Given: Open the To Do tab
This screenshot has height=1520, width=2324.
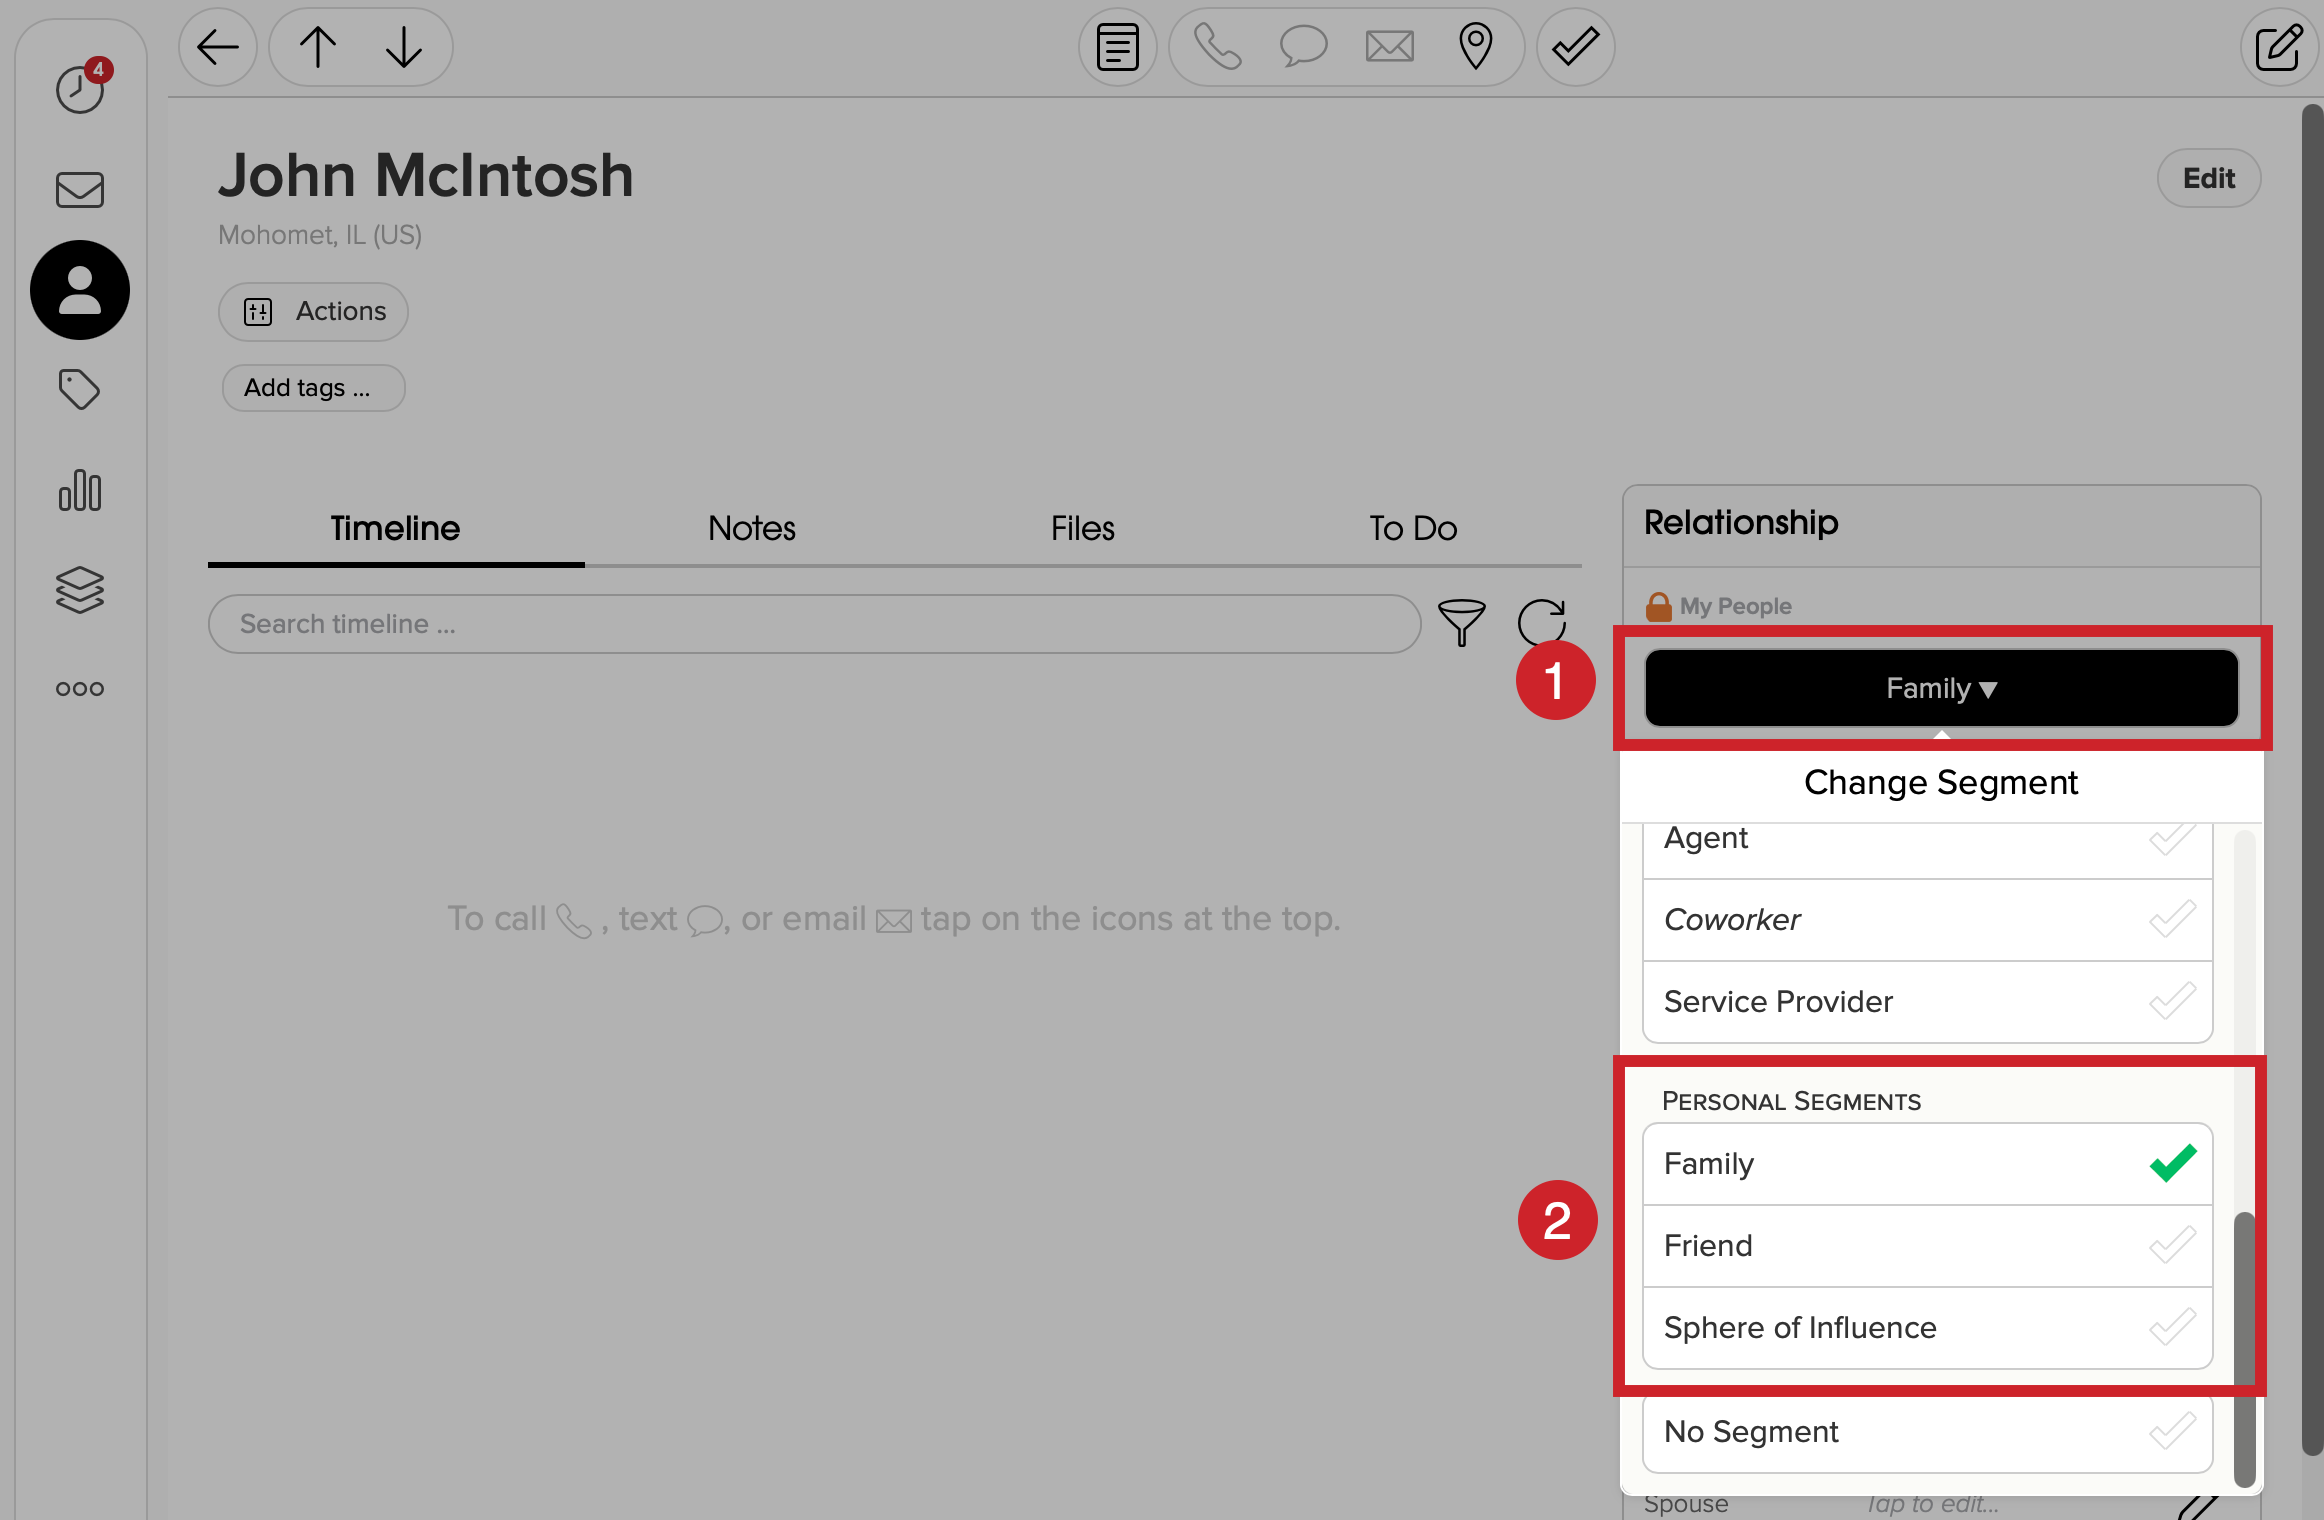Looking at the screenshot, I should pos(1413,528).
